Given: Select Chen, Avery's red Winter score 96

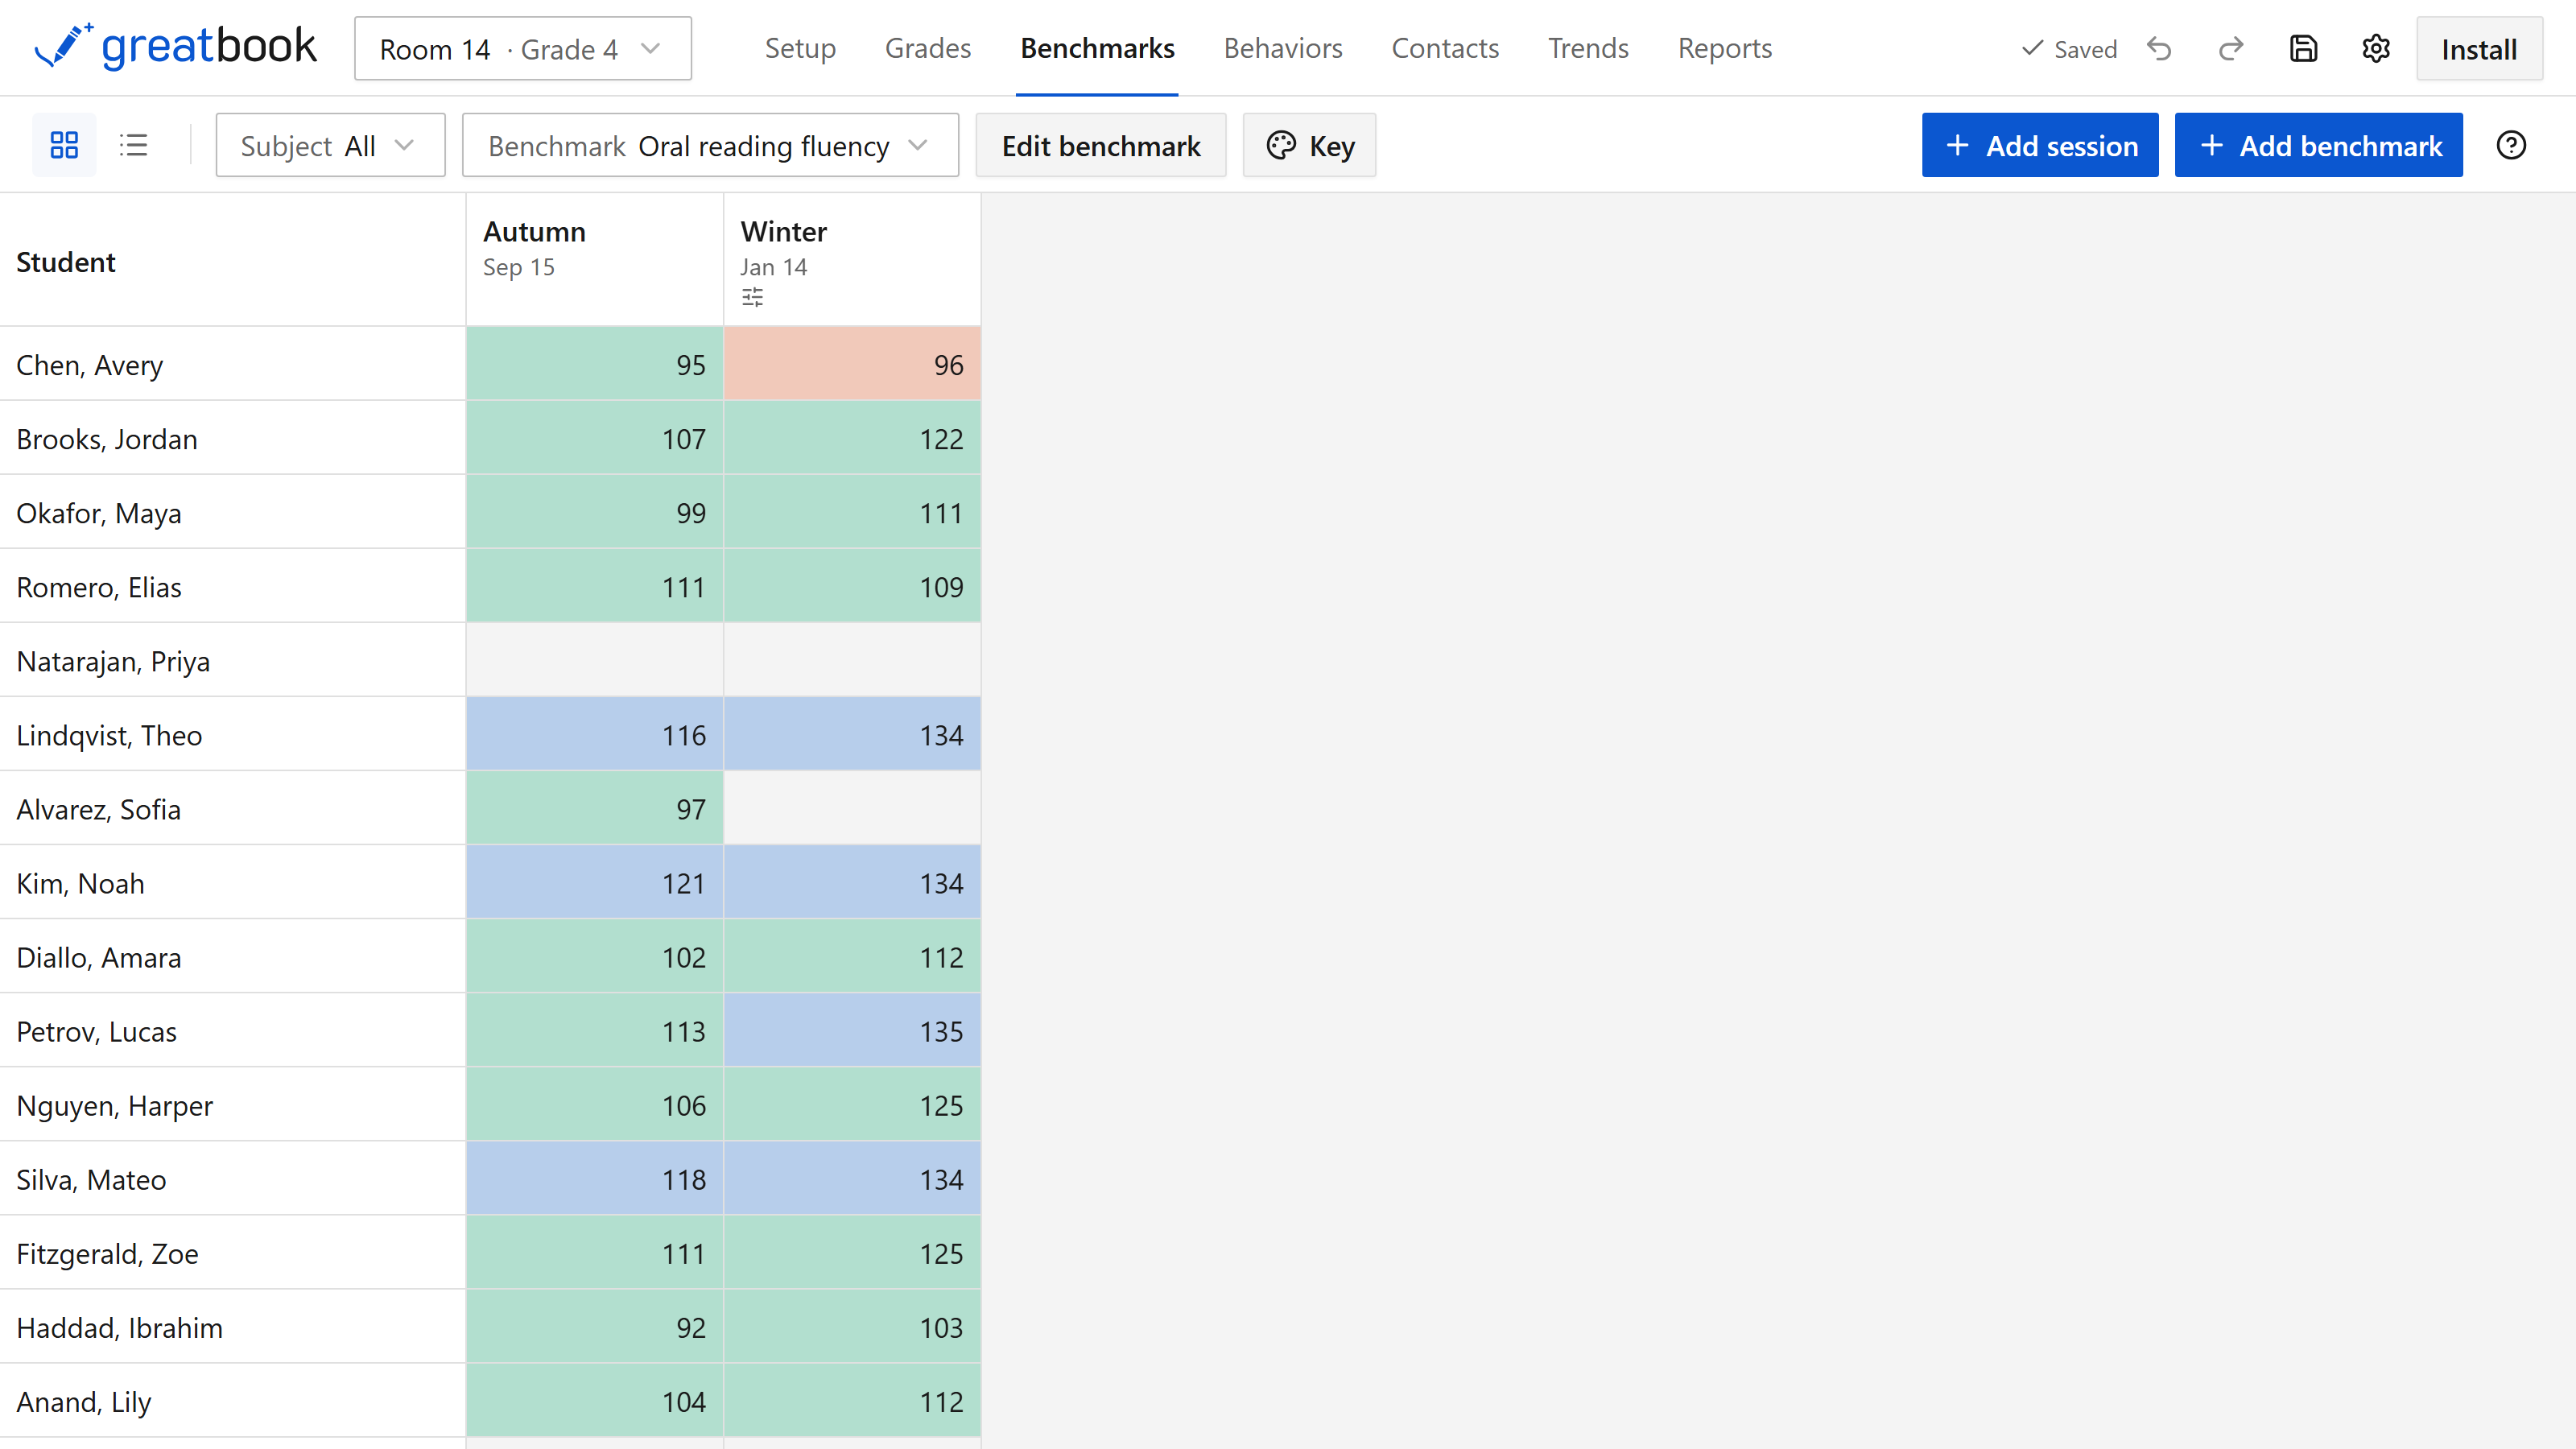Looking at the screenshot, I should coord(852,364).
